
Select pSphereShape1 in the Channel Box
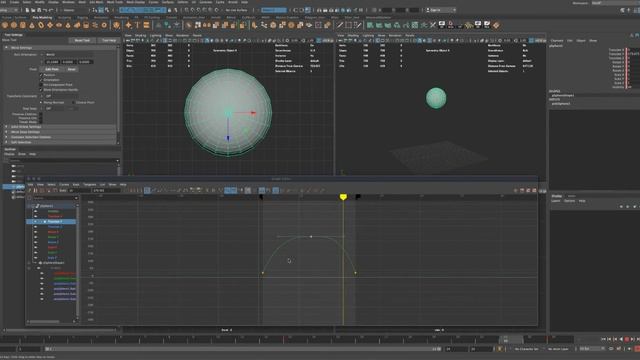click(562, 95)
